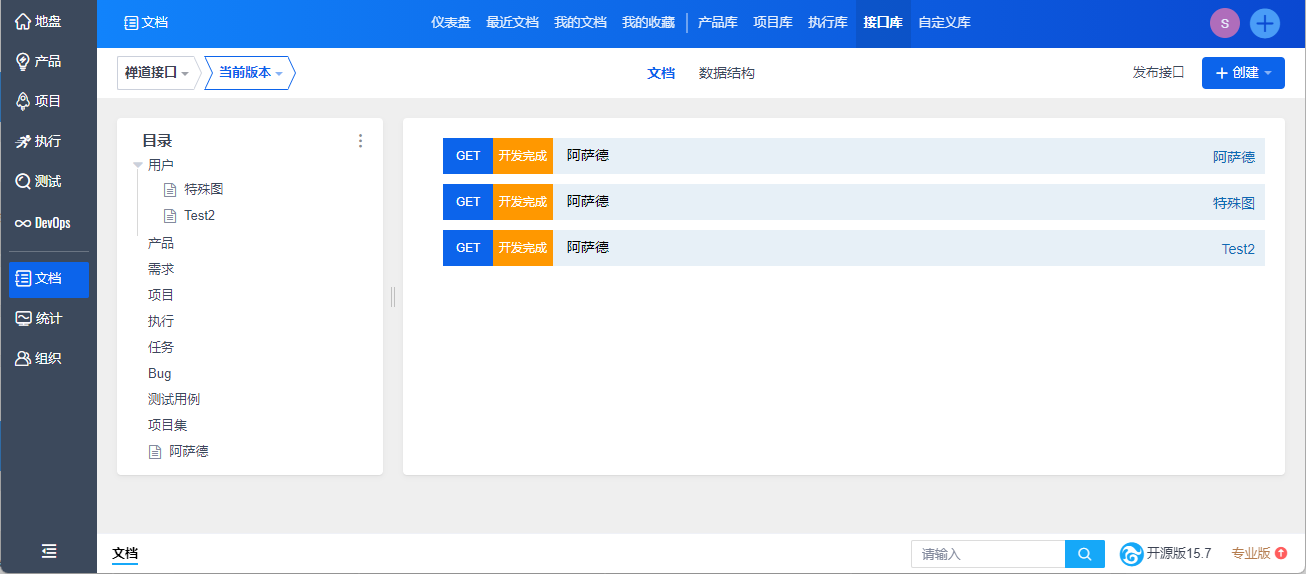Click the search magnifier button
Screen dimensions: 1306x574
(x=1085, y=554)
